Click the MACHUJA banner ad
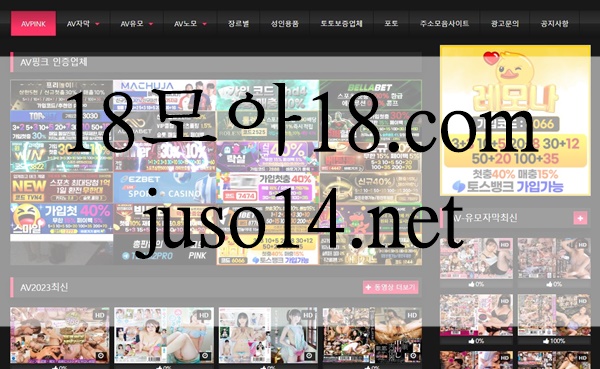This screenshot has width=600, height=369. (165, 95)
